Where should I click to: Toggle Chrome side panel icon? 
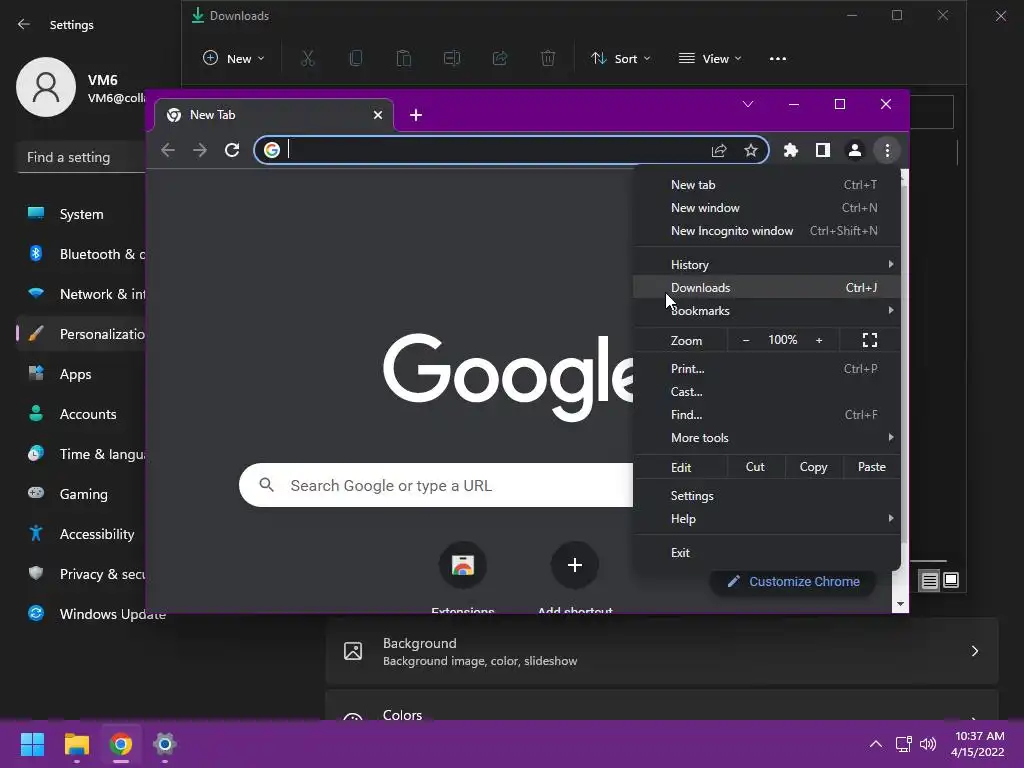(x=823, y=151)
